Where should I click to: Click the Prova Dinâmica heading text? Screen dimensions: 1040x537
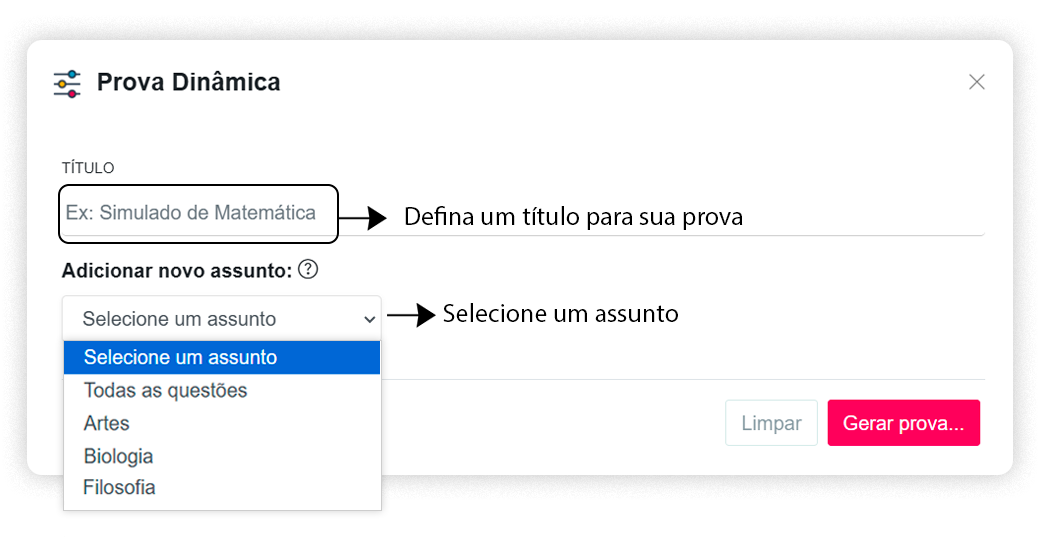click(x=188, y=82)
